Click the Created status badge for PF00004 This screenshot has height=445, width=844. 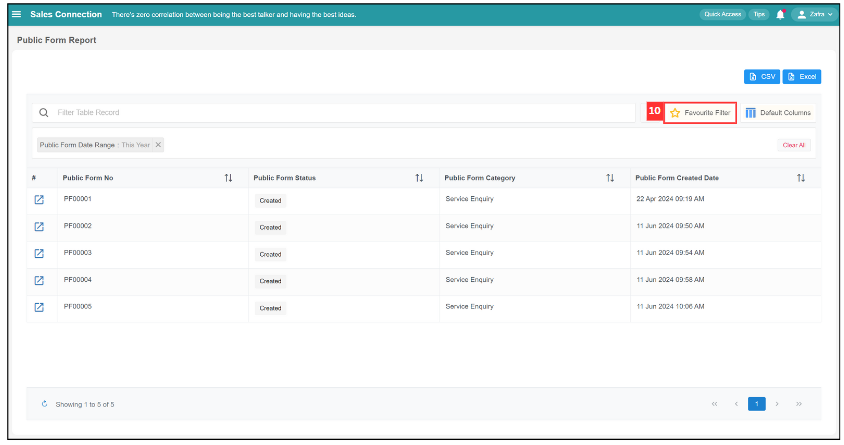[x=270, y=281]
